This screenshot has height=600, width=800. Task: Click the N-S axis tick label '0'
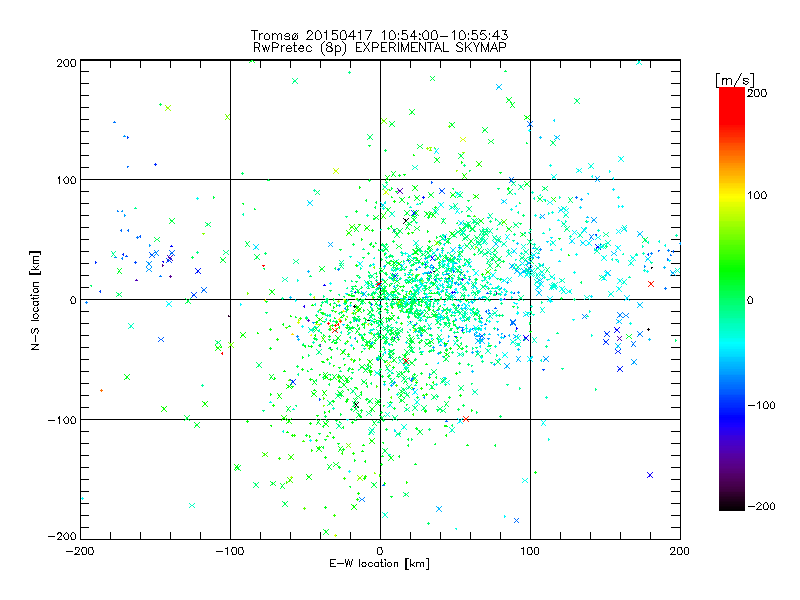click(73, 300)
